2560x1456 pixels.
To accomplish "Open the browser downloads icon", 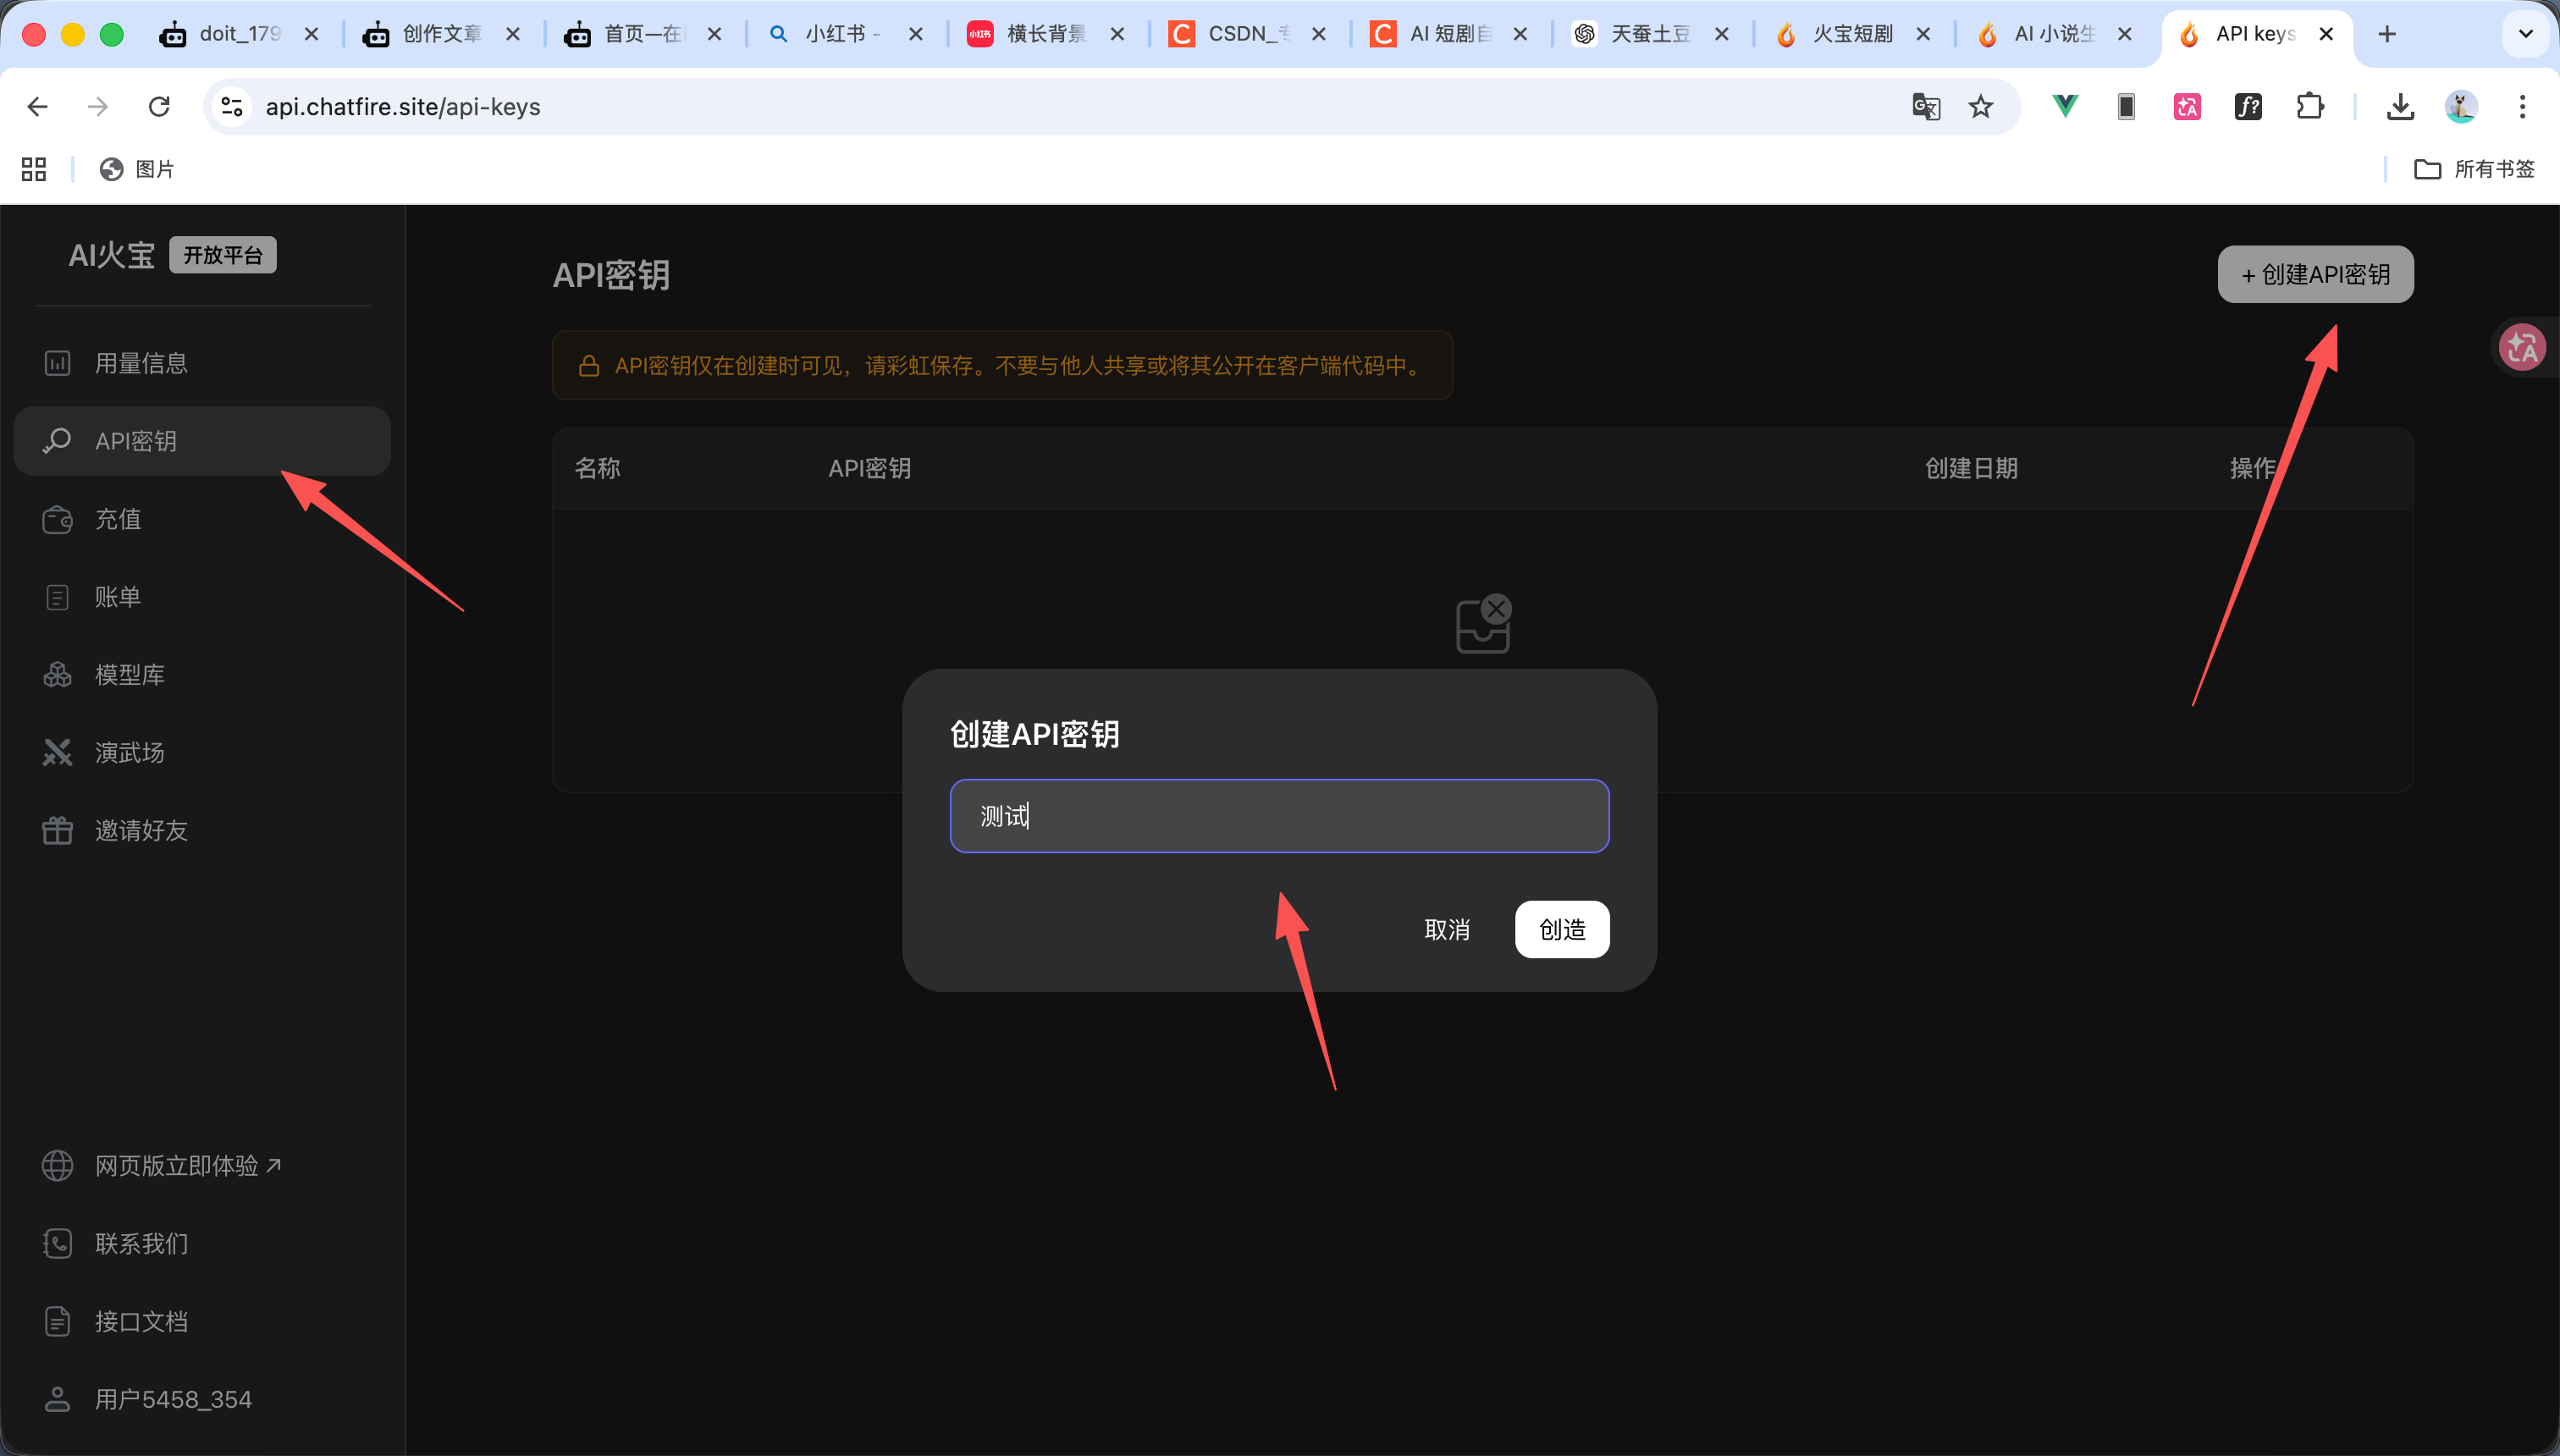I will (x=2400, y=107).
